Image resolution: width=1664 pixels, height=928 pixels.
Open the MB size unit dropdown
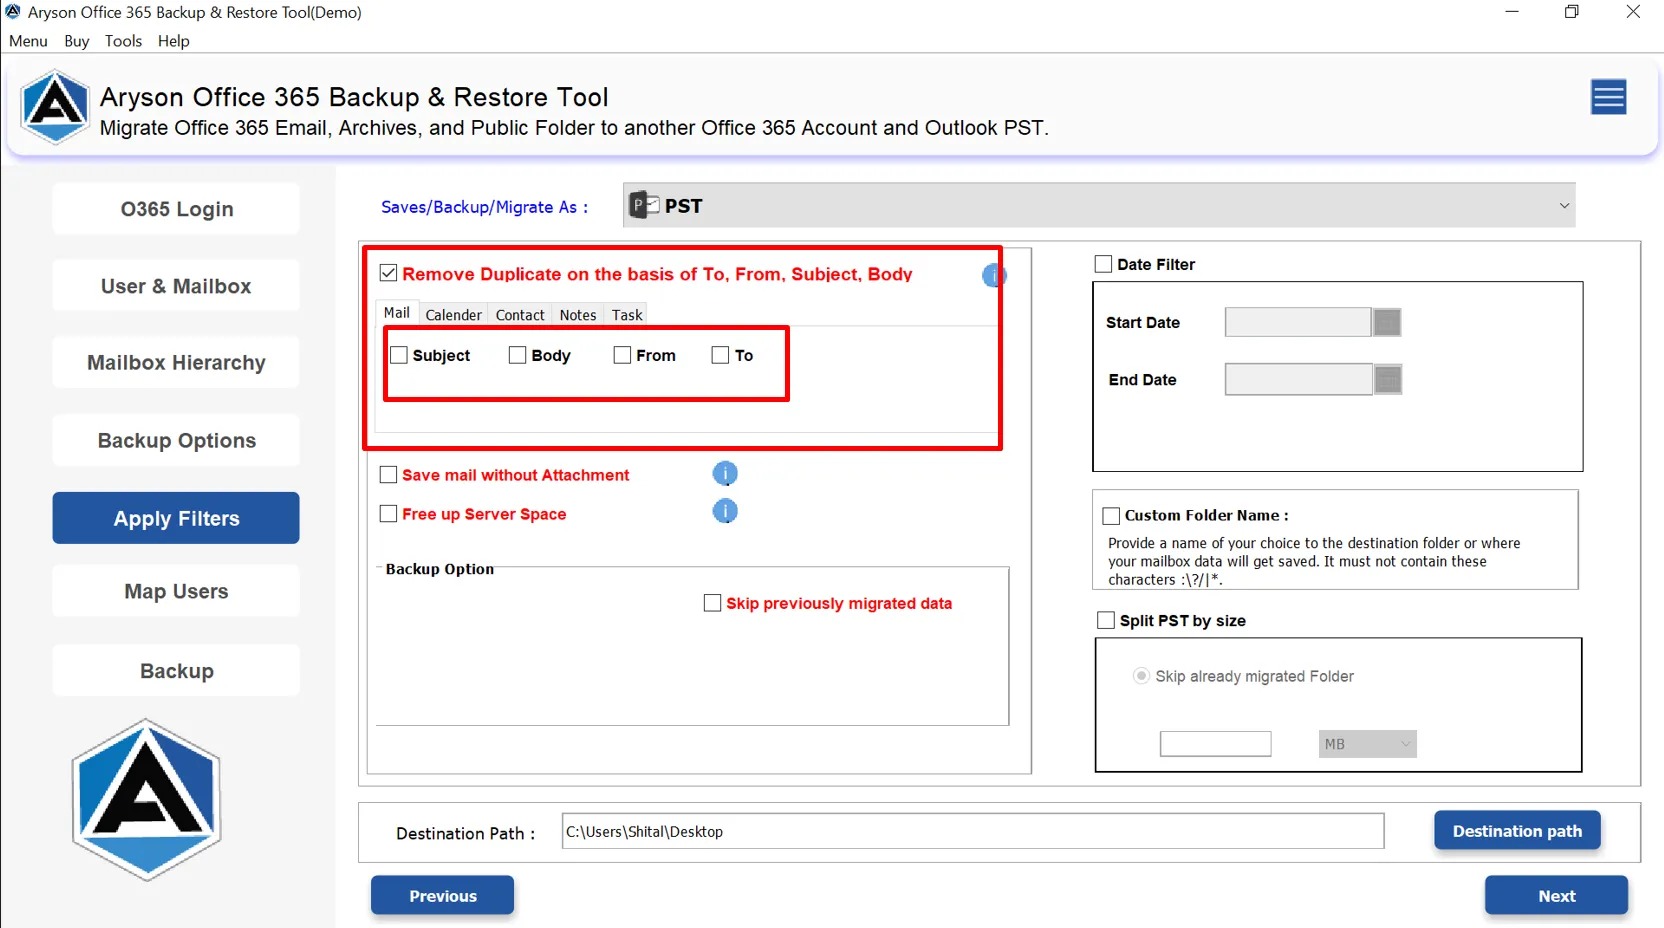coord(1366,744)
